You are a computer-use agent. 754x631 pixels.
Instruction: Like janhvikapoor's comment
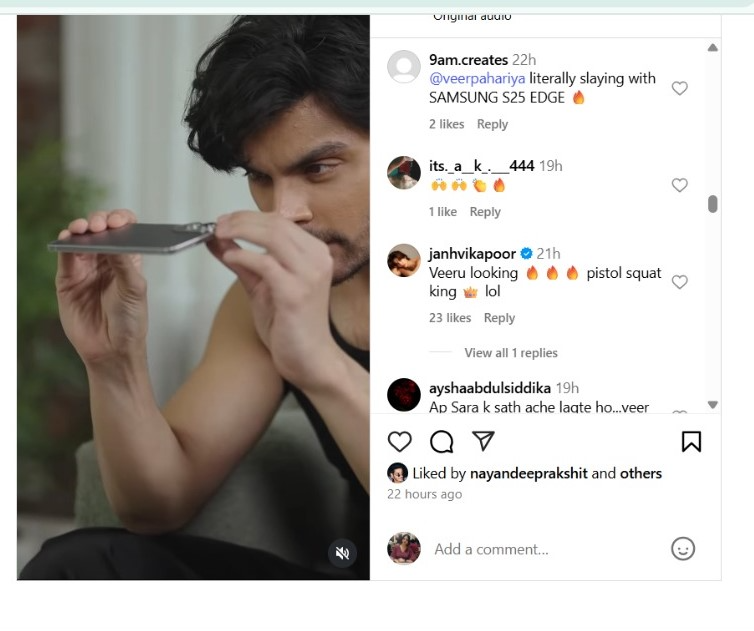[679, 282]
